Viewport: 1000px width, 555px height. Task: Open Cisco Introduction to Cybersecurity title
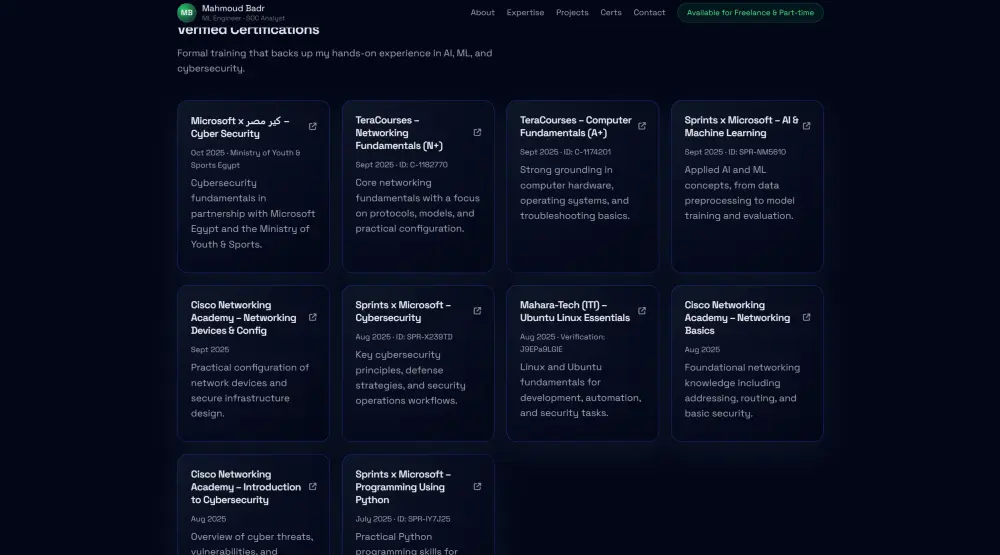pos(246,487)
